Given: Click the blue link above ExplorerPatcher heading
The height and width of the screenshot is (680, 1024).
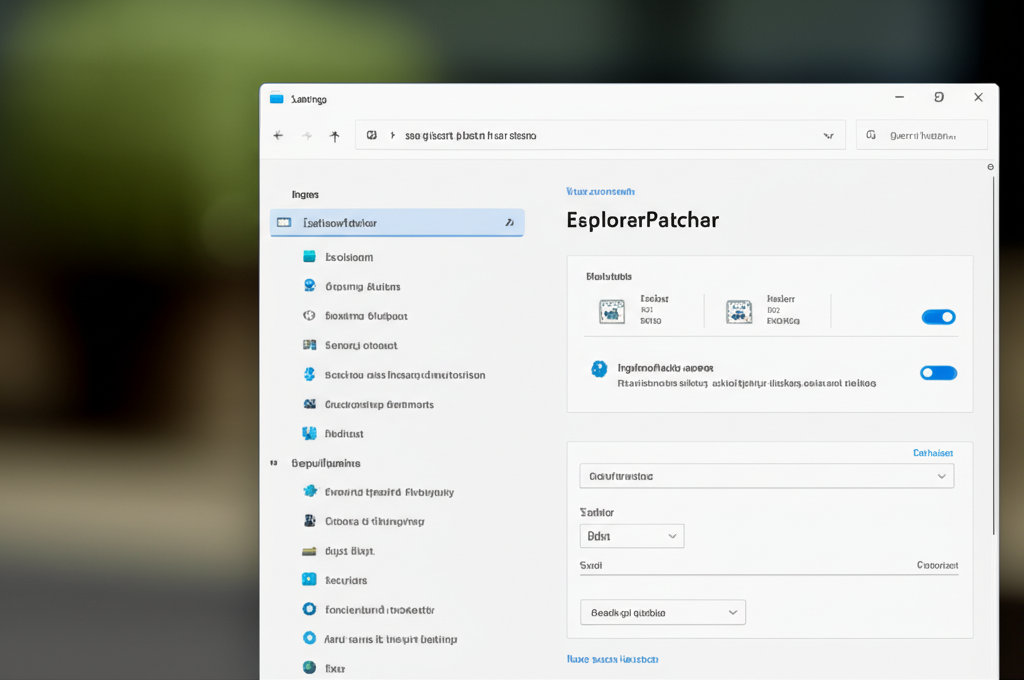Looking at the screenshot, I should (x=600, y=191).
